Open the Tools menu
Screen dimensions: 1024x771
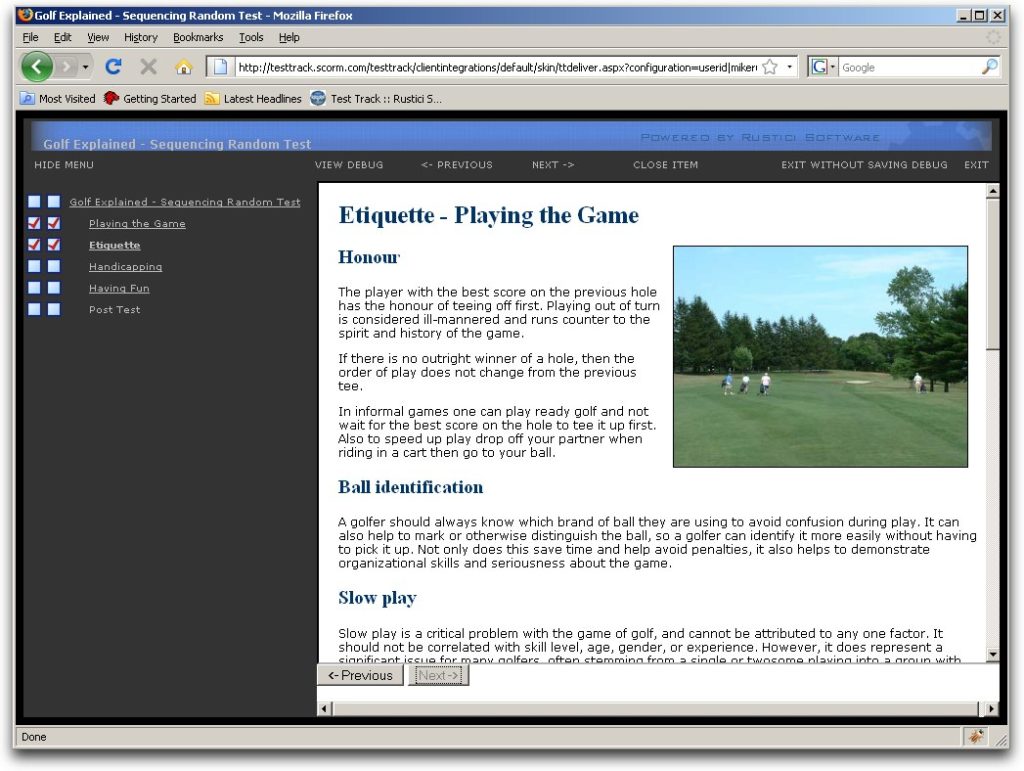point(251,37)
